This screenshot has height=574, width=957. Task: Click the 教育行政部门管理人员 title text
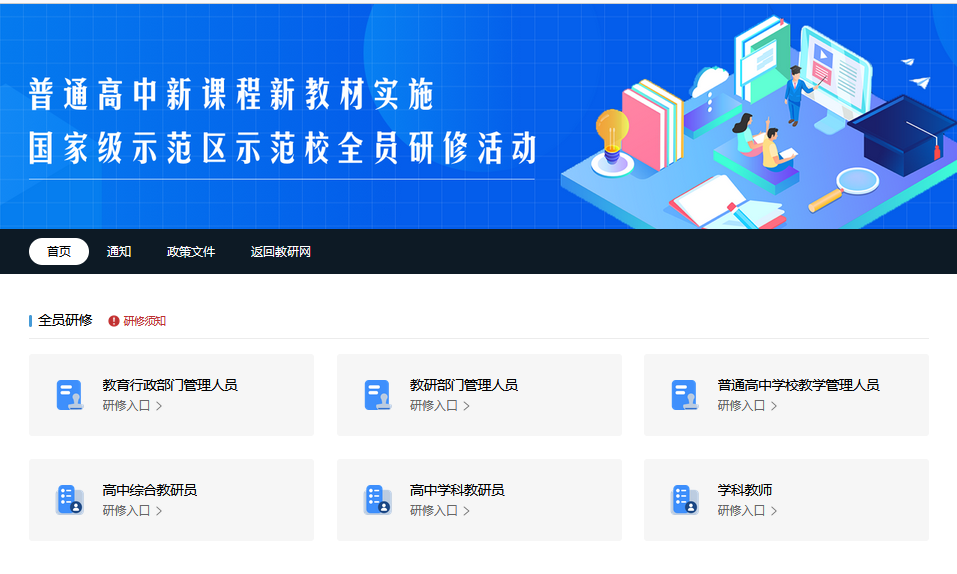pos(170,385)
